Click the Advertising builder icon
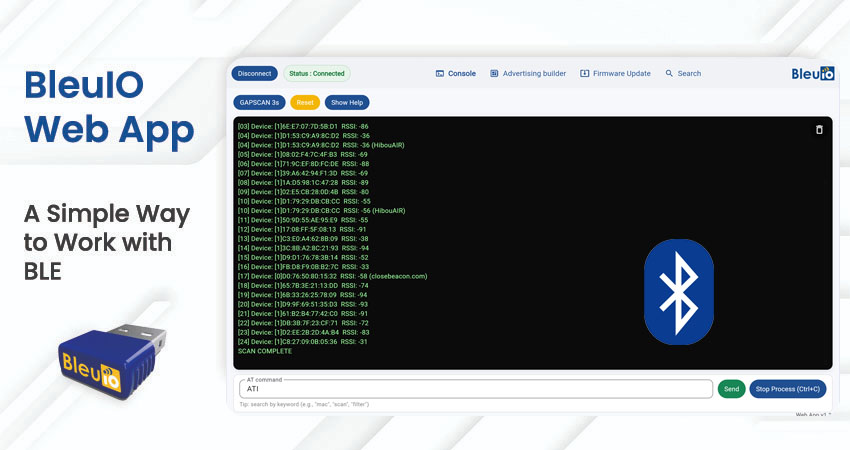Screen dimensions: 850x450 pyautogui.click(x=494, y=73)
